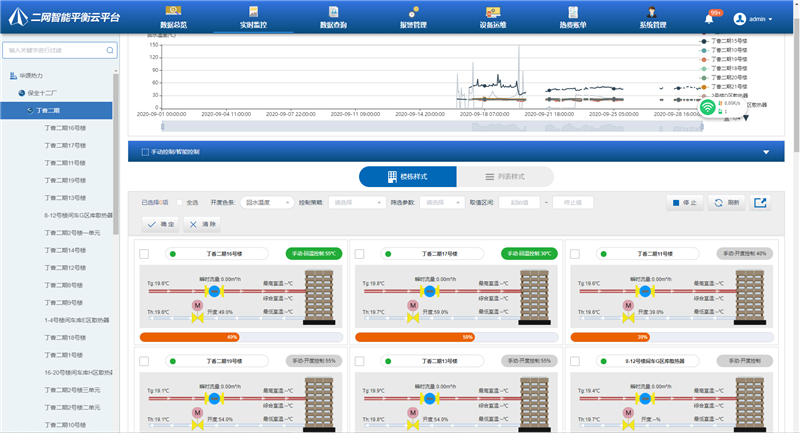Viewport: 800px width, 433px height.
Task: Open the admin account dropdown arrow
Action: (x=770, y=19)
